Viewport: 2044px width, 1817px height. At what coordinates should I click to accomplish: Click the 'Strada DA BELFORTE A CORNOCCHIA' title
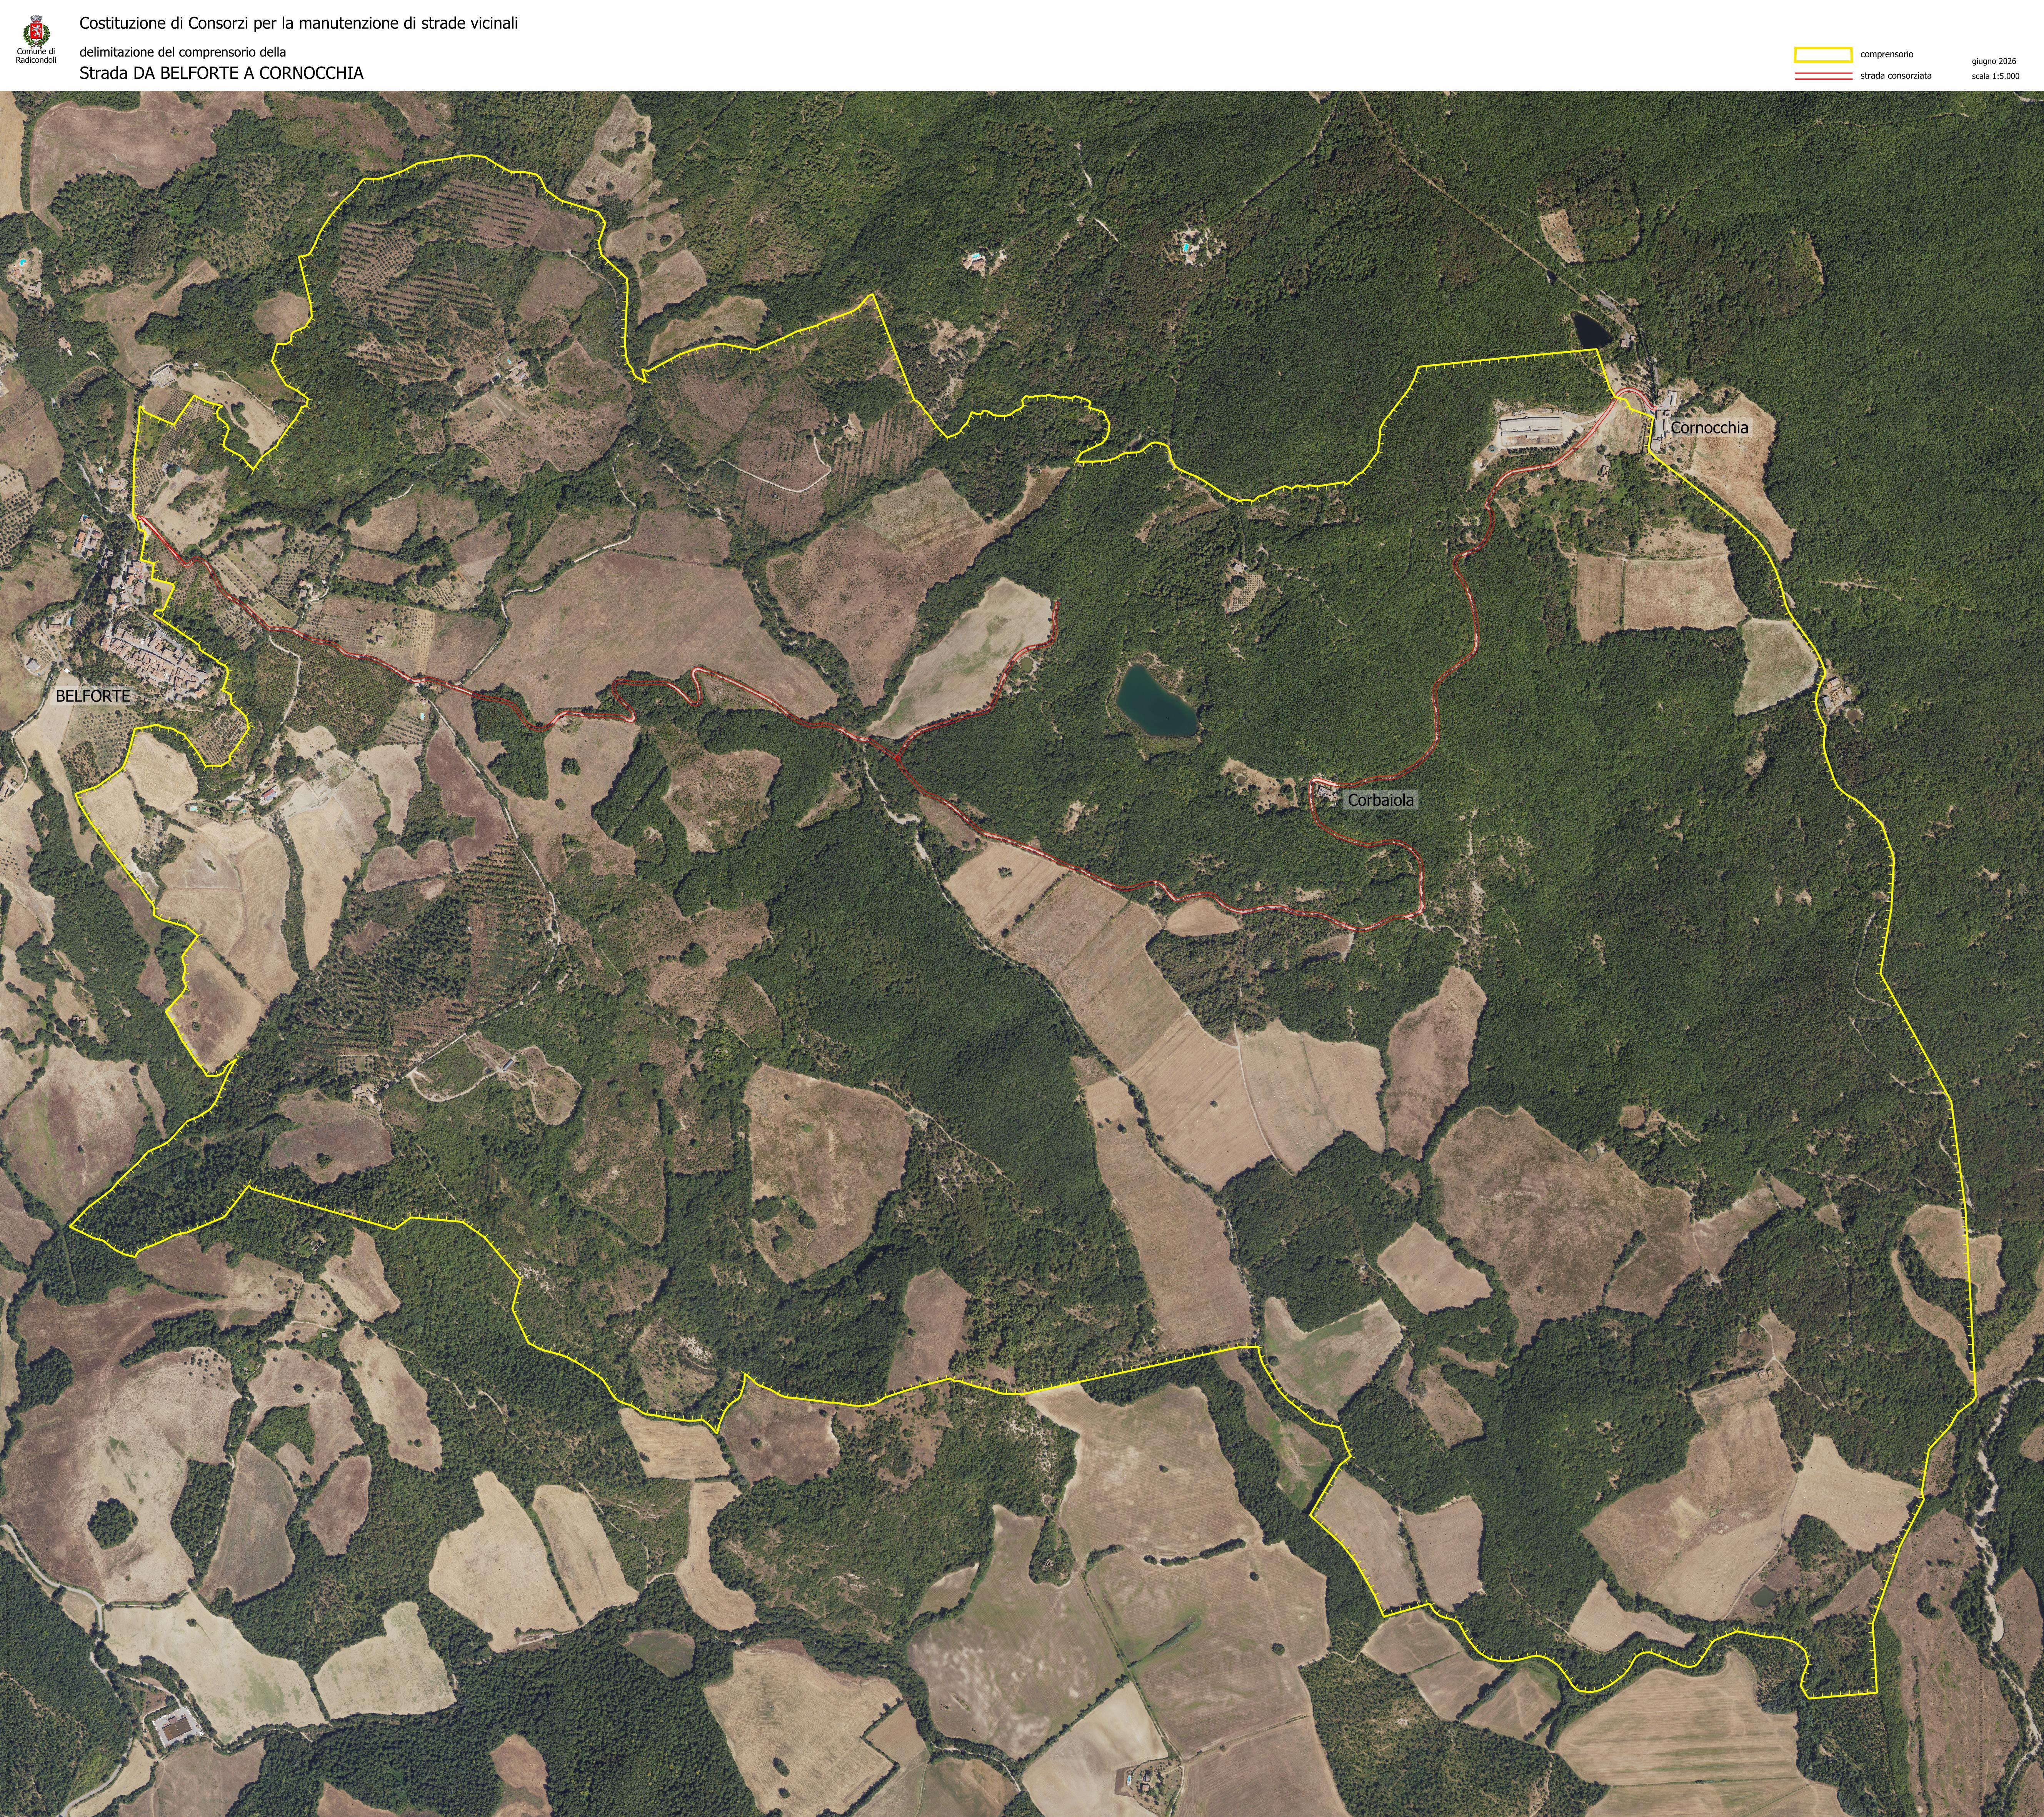pyautogui.click(x=222, y=73)
